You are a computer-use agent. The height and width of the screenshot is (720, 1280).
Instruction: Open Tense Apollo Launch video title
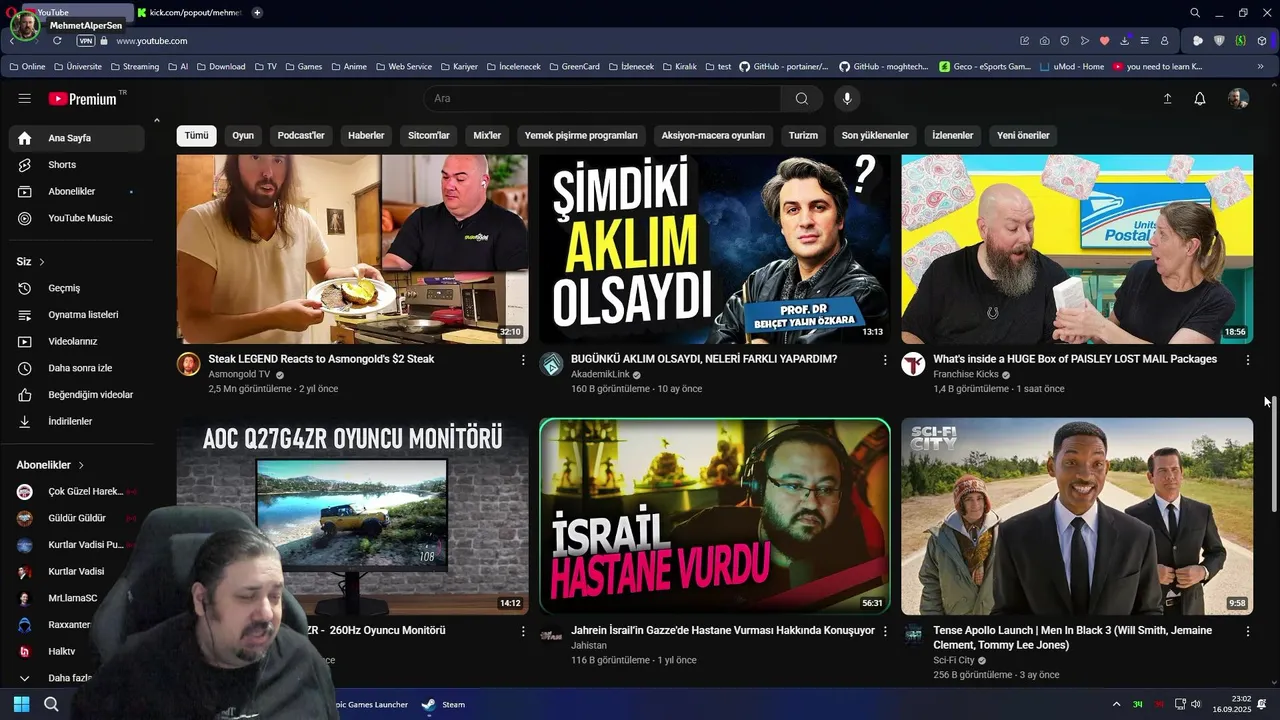(1072, 638)
